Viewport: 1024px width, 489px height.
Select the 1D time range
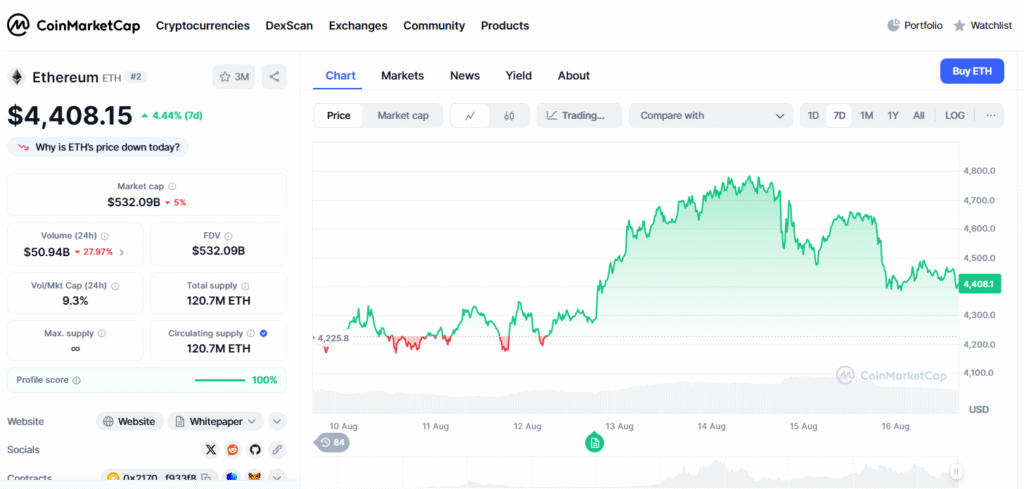coord(813,116)
